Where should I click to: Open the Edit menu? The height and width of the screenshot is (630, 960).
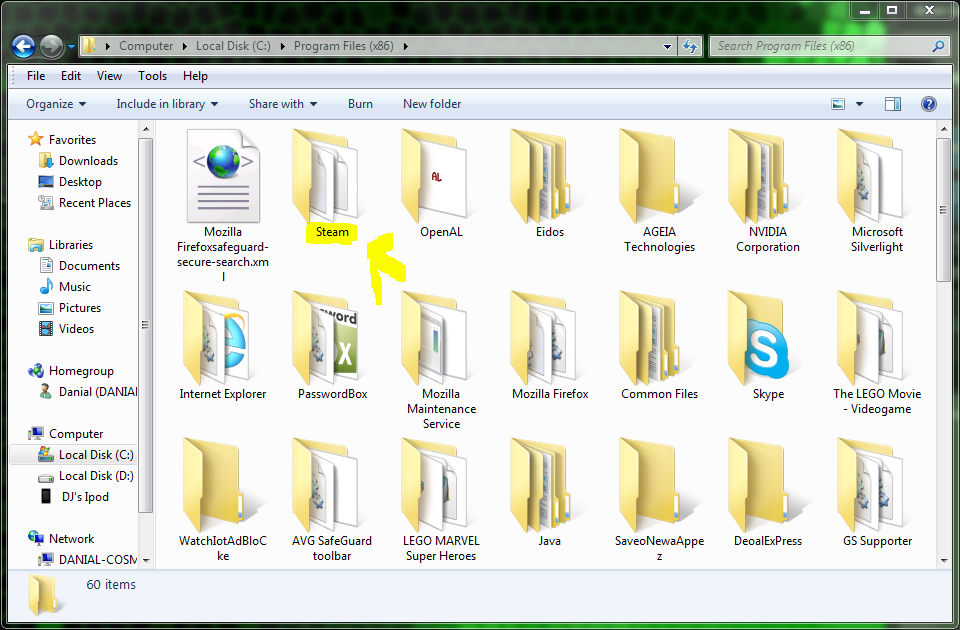coord(70,76)
